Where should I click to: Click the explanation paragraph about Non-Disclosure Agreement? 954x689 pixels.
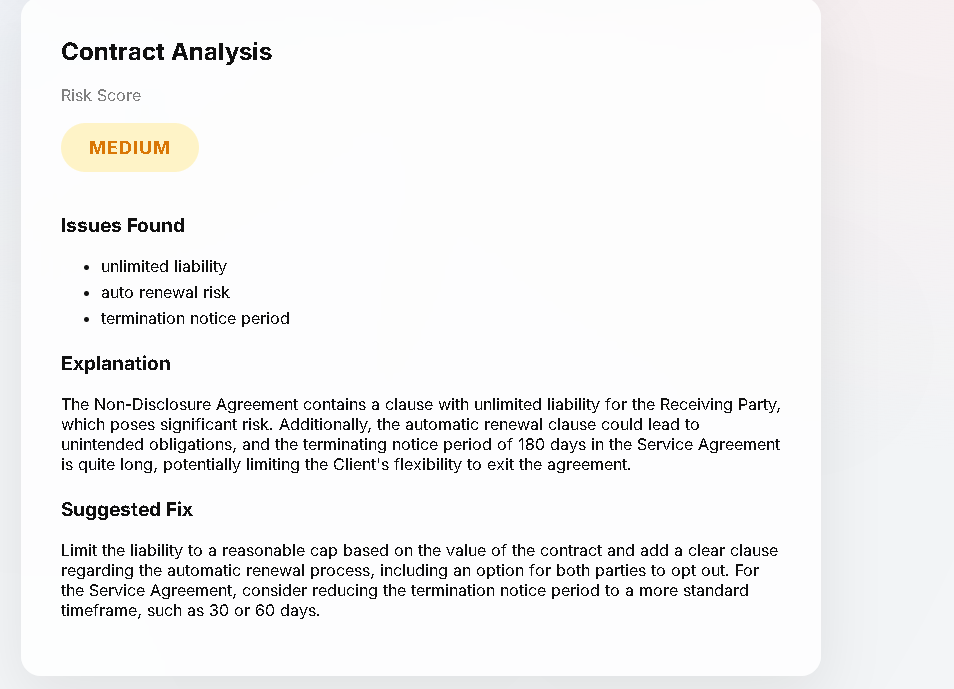(x=420, y=434)
